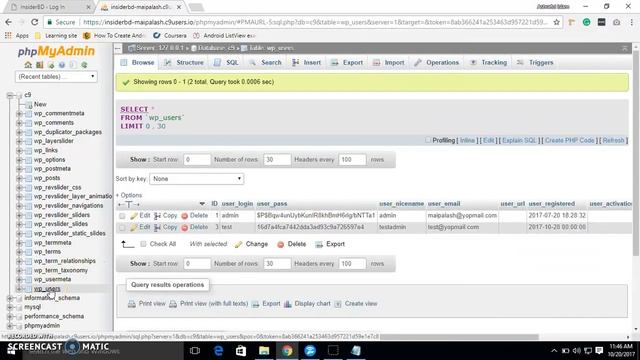
Task: Expand the wp_options table node
Action: [x=19, y=160]
